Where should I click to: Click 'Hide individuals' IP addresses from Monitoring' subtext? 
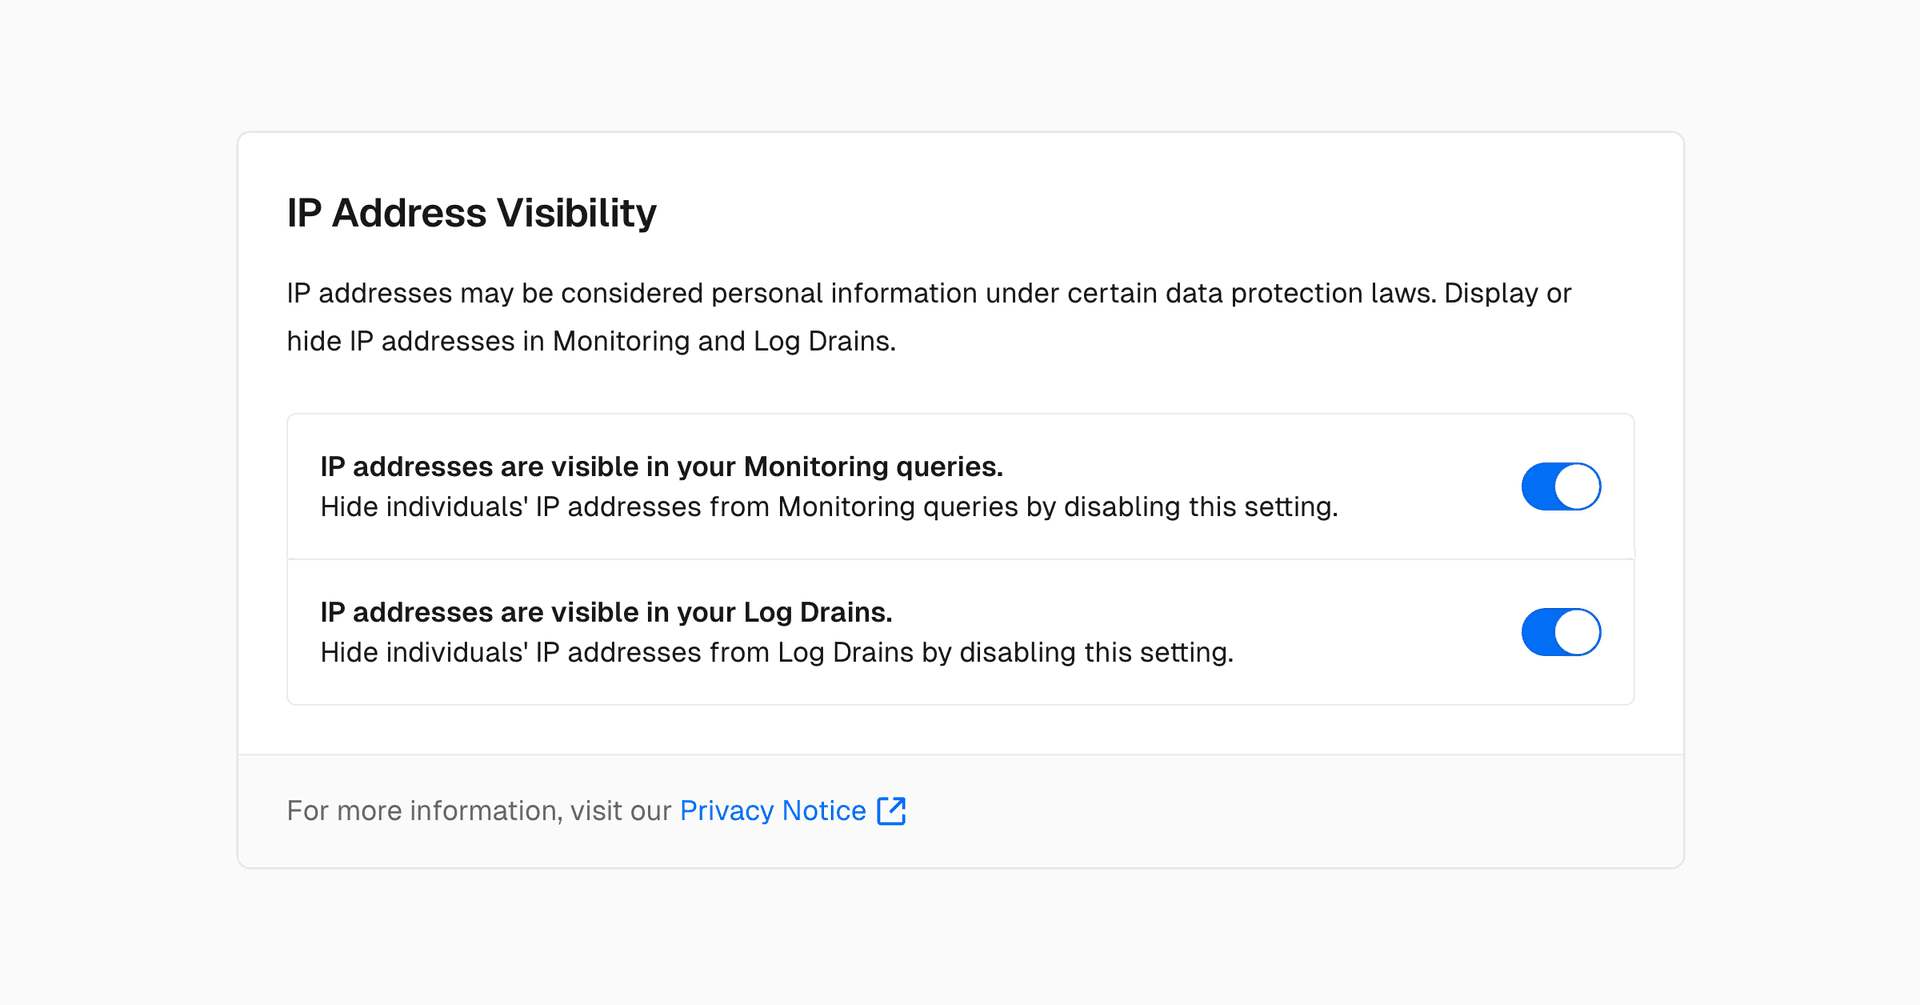828,507
